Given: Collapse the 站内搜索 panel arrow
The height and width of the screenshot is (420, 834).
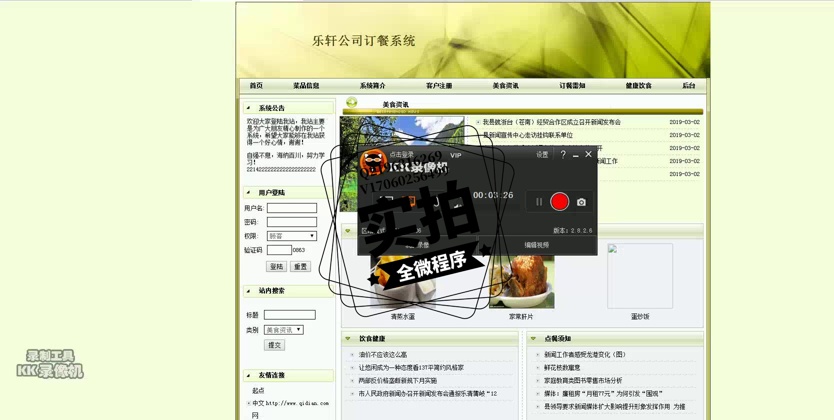Looking at the screenshot, I should [x=248, y=291].
